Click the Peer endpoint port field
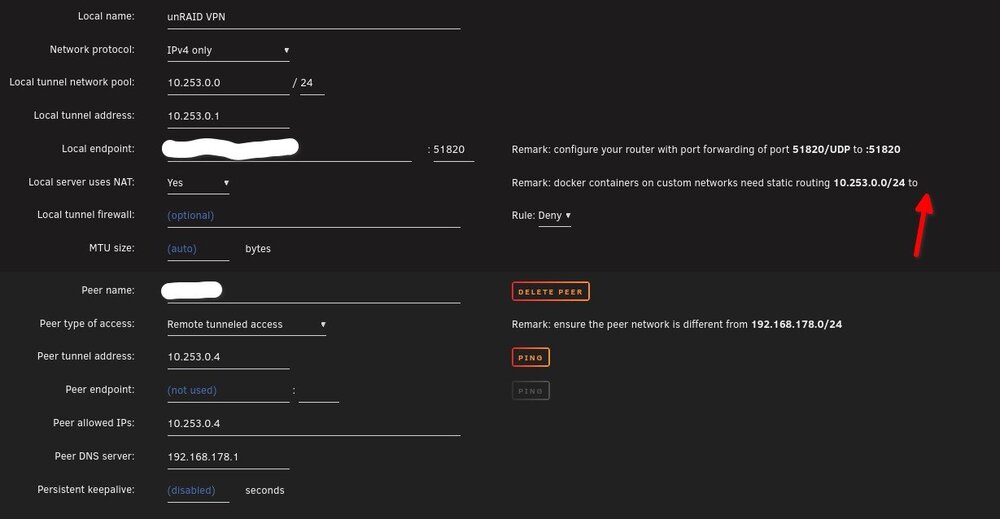 pos(318,390)
